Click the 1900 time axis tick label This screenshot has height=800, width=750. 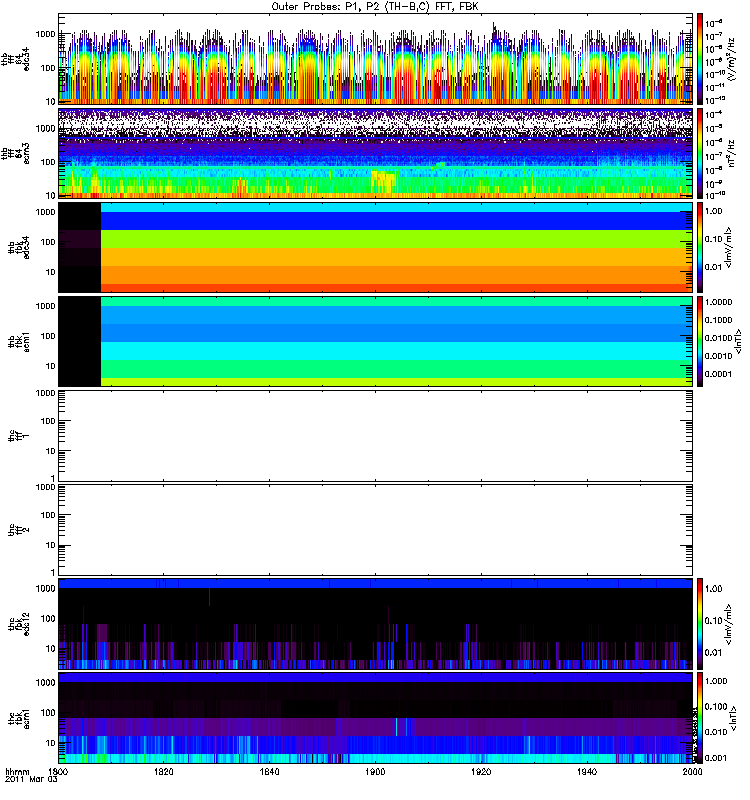point(375,772)
